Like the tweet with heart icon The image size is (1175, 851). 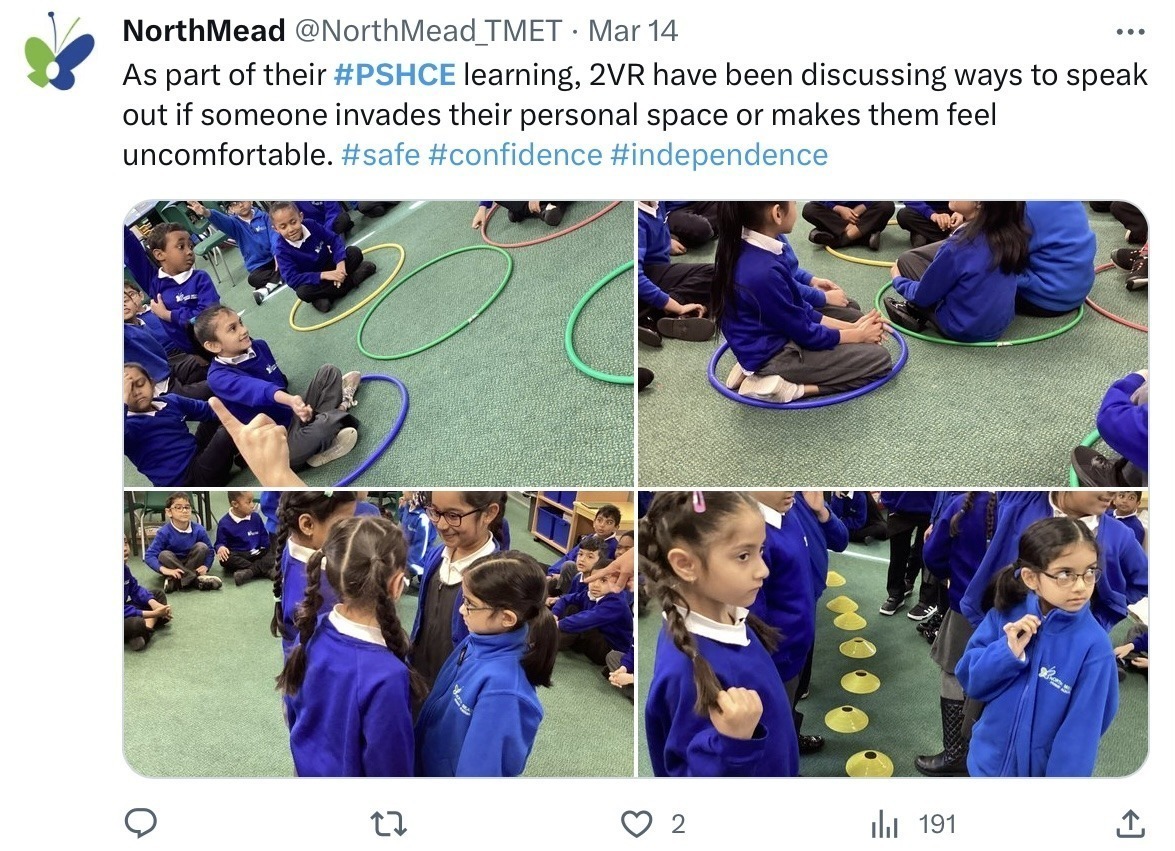pos(637,824)
